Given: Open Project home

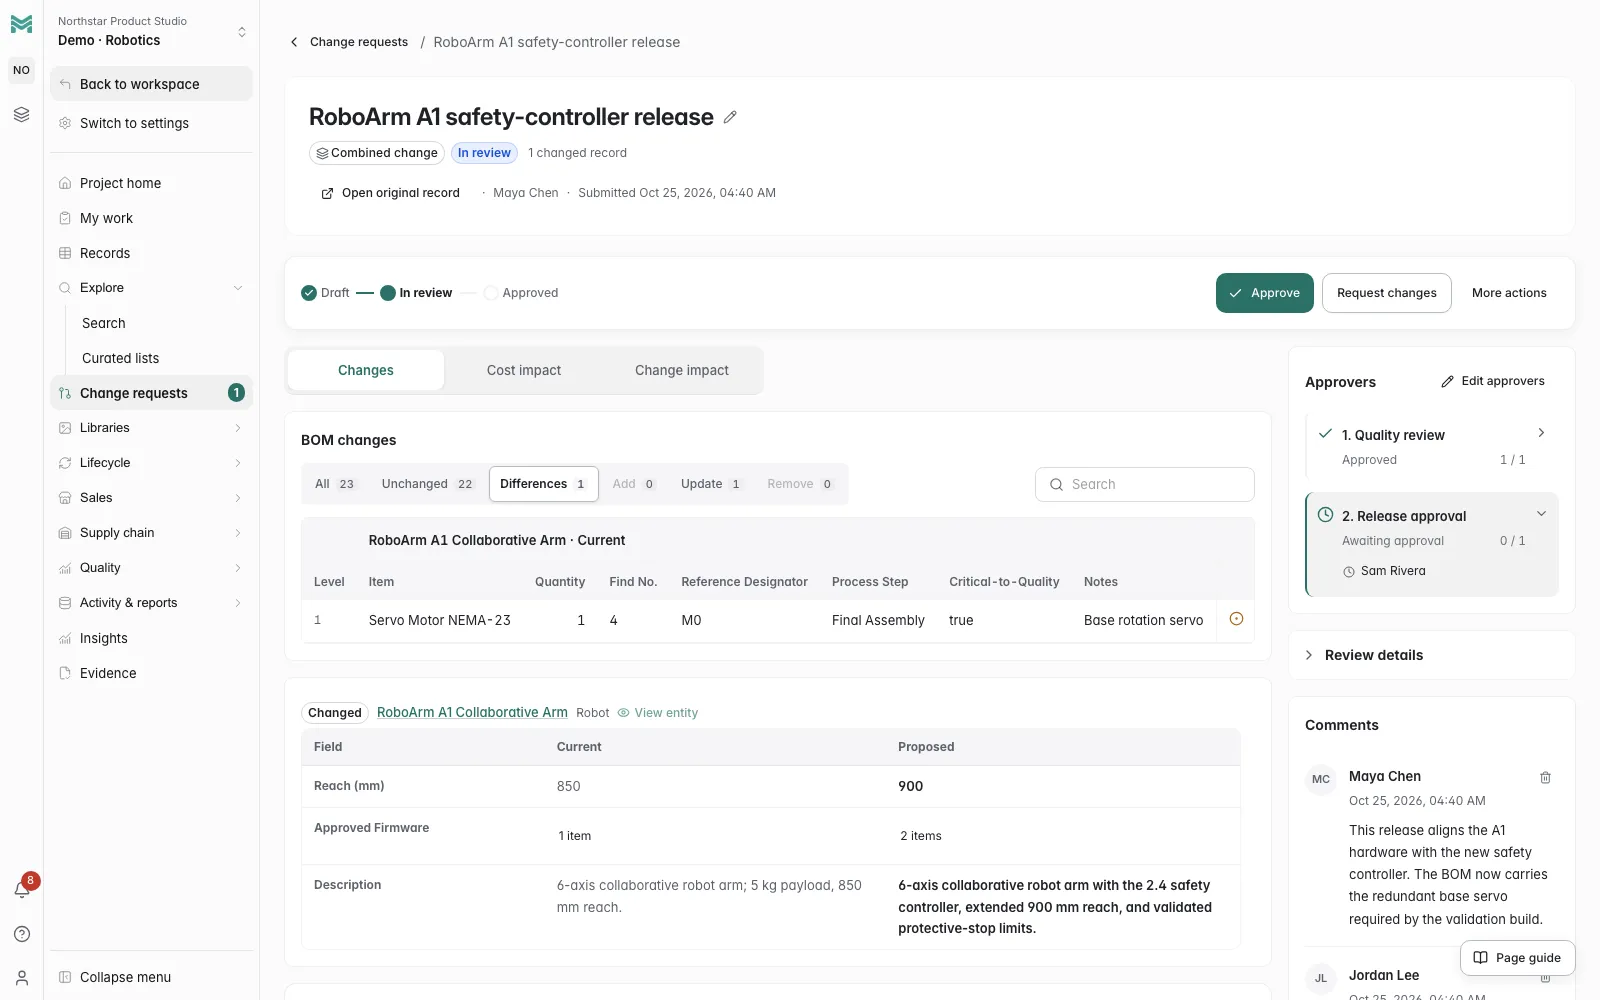Looking at the screenshot, I should coord(151,183).
